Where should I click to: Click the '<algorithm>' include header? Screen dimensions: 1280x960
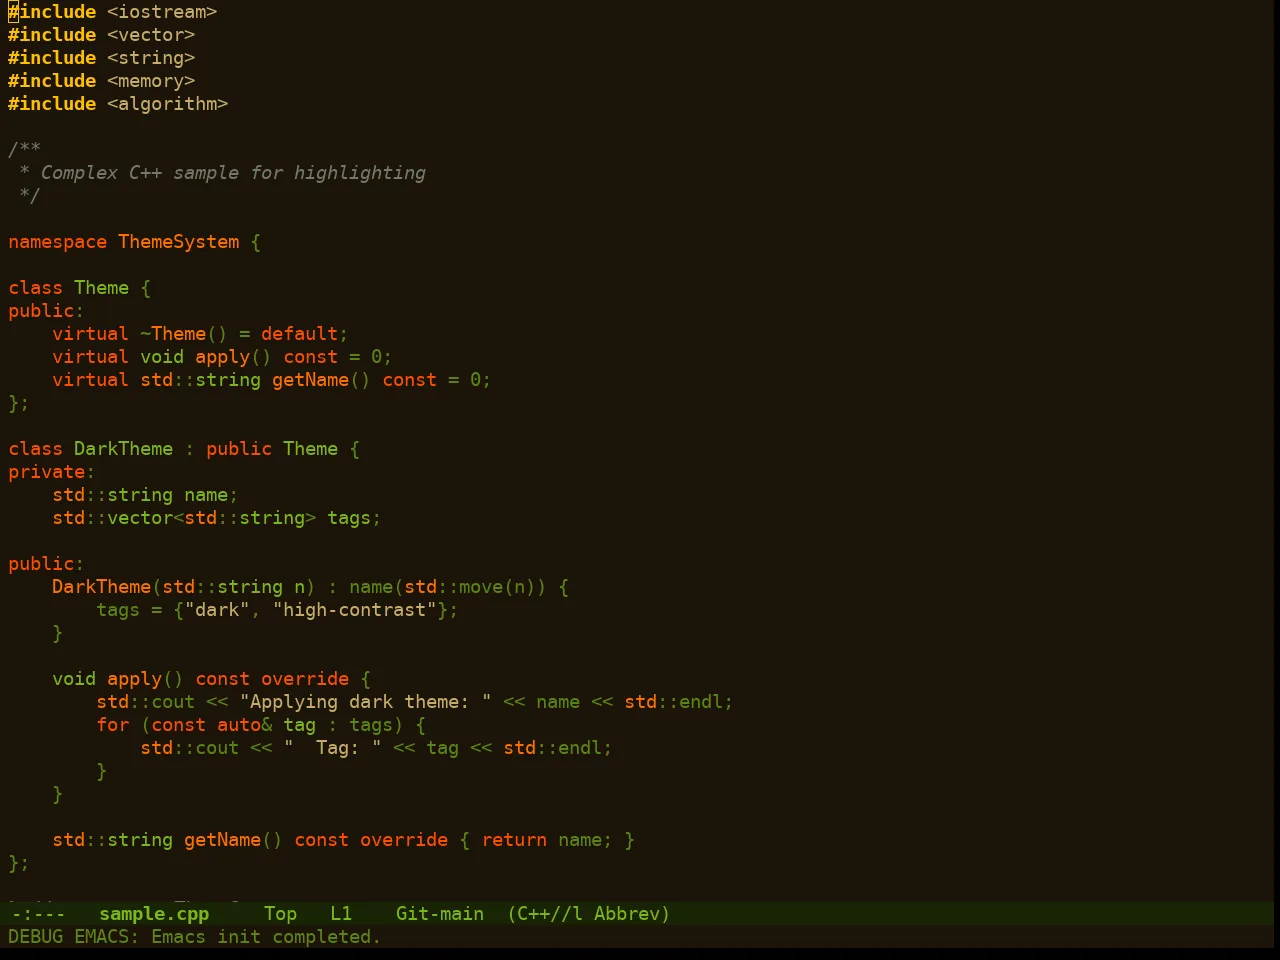click(167, 104)
